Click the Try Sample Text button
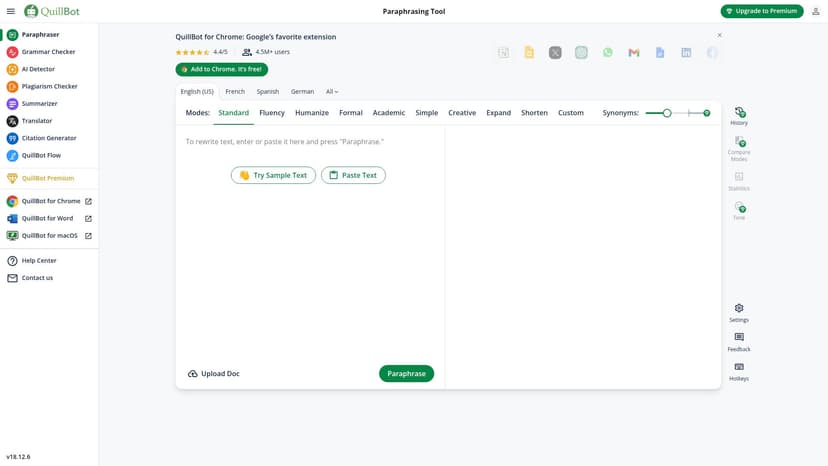Screen dimensions: 828x466 [x=273, y=175]
